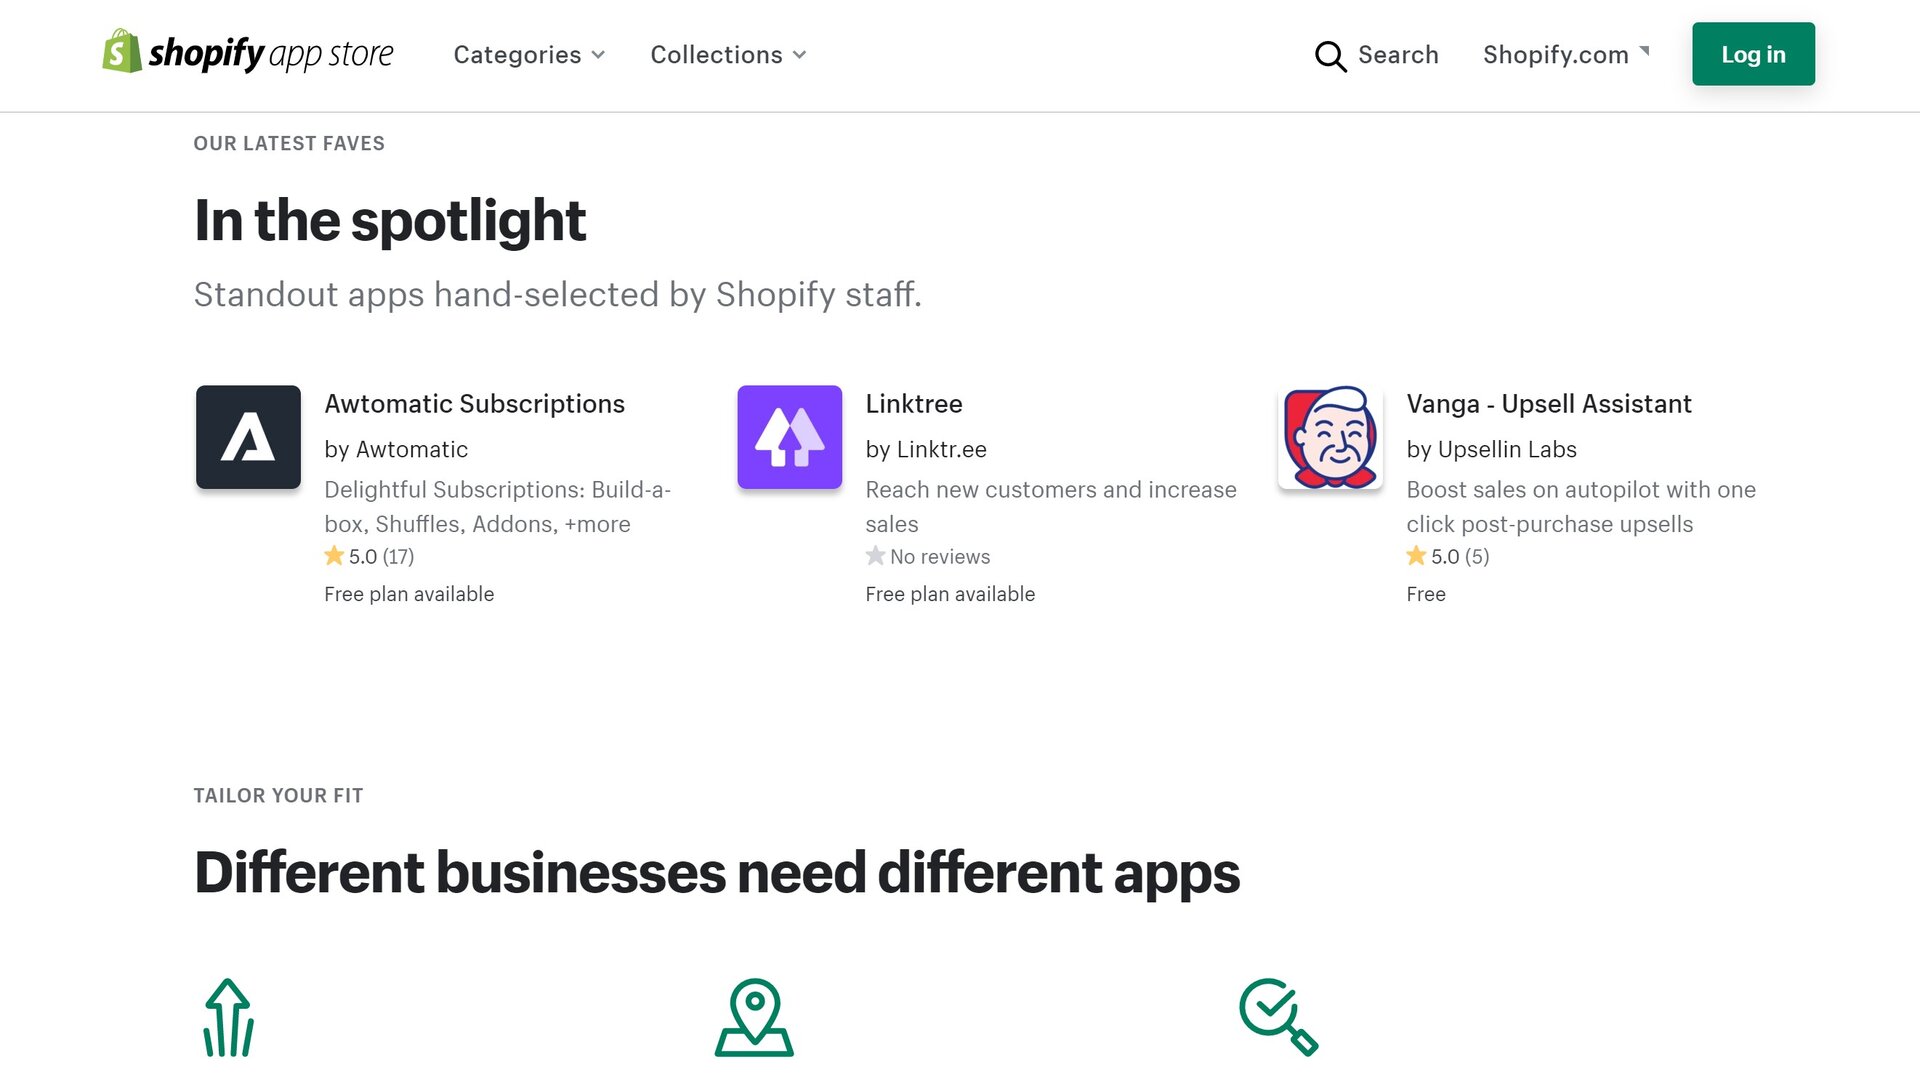Click 'by Upsellin Labs' developer text

pyautogui.click(x=1491, y=450)
